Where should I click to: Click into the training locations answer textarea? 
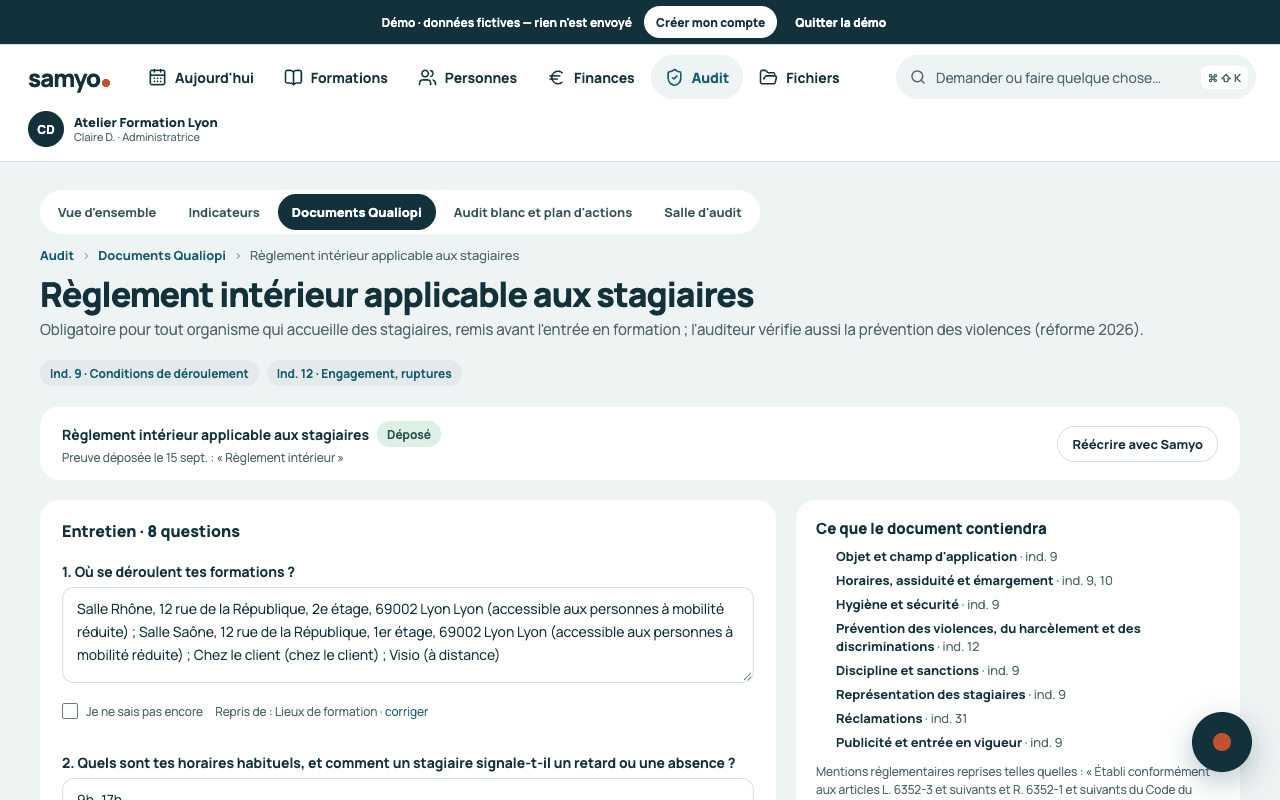coord(408,635)
